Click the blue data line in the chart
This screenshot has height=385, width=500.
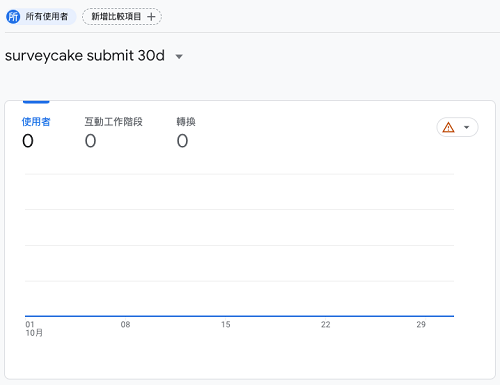(x=239, y=316)
